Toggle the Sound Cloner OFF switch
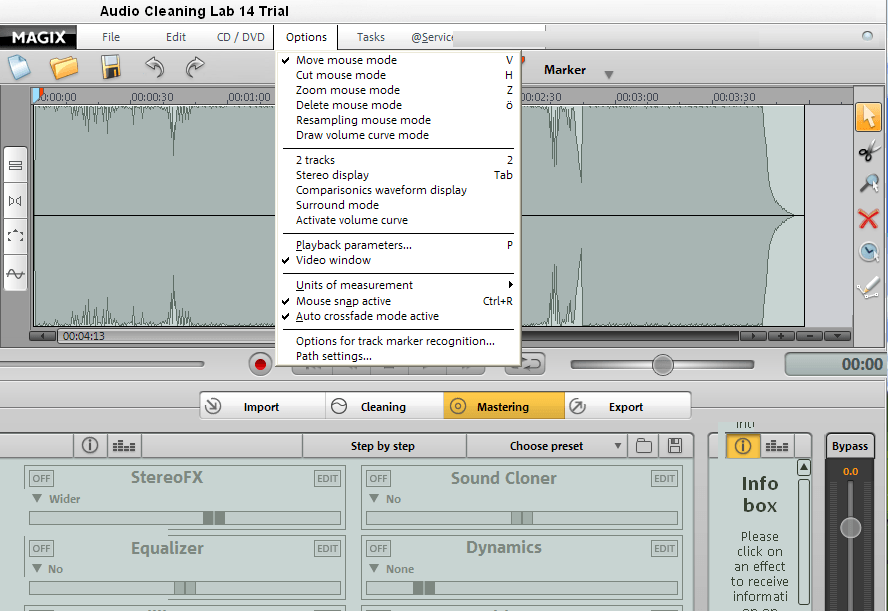 click(x=377, y=478)
